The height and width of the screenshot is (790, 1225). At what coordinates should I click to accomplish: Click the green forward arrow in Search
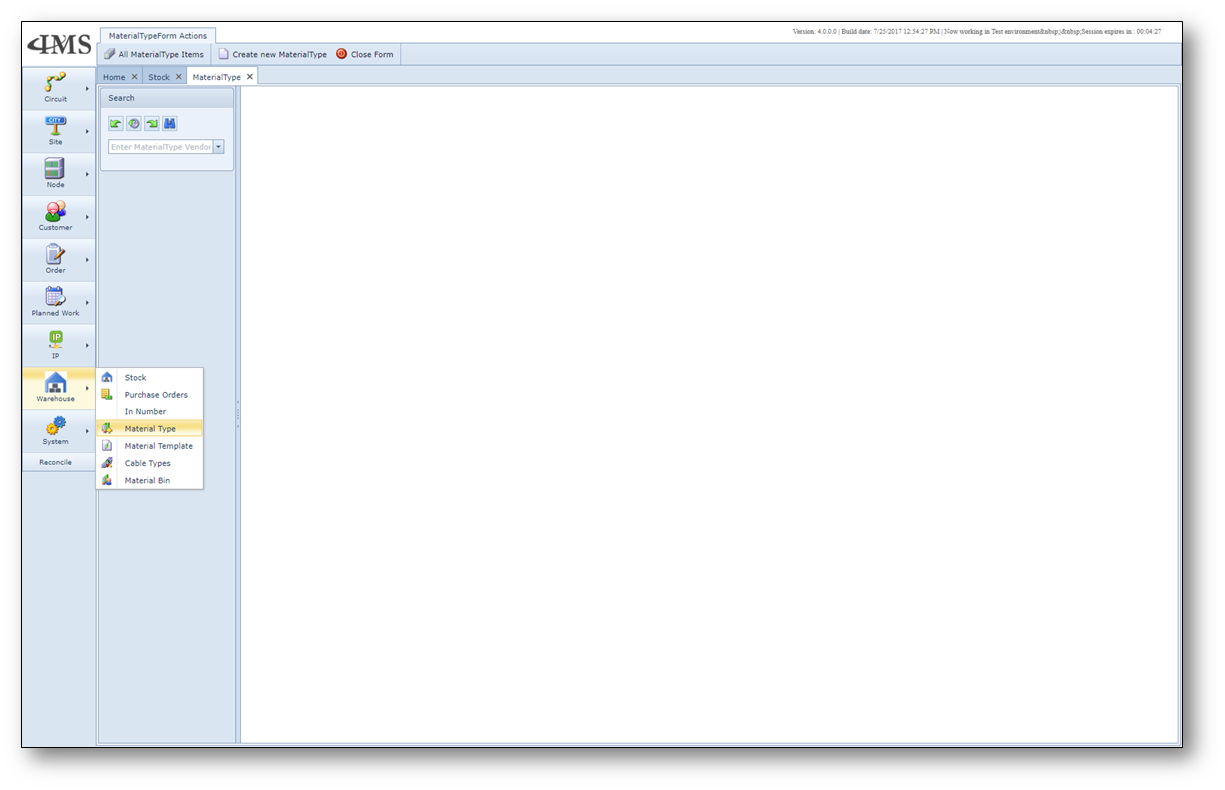click(152, 123)
